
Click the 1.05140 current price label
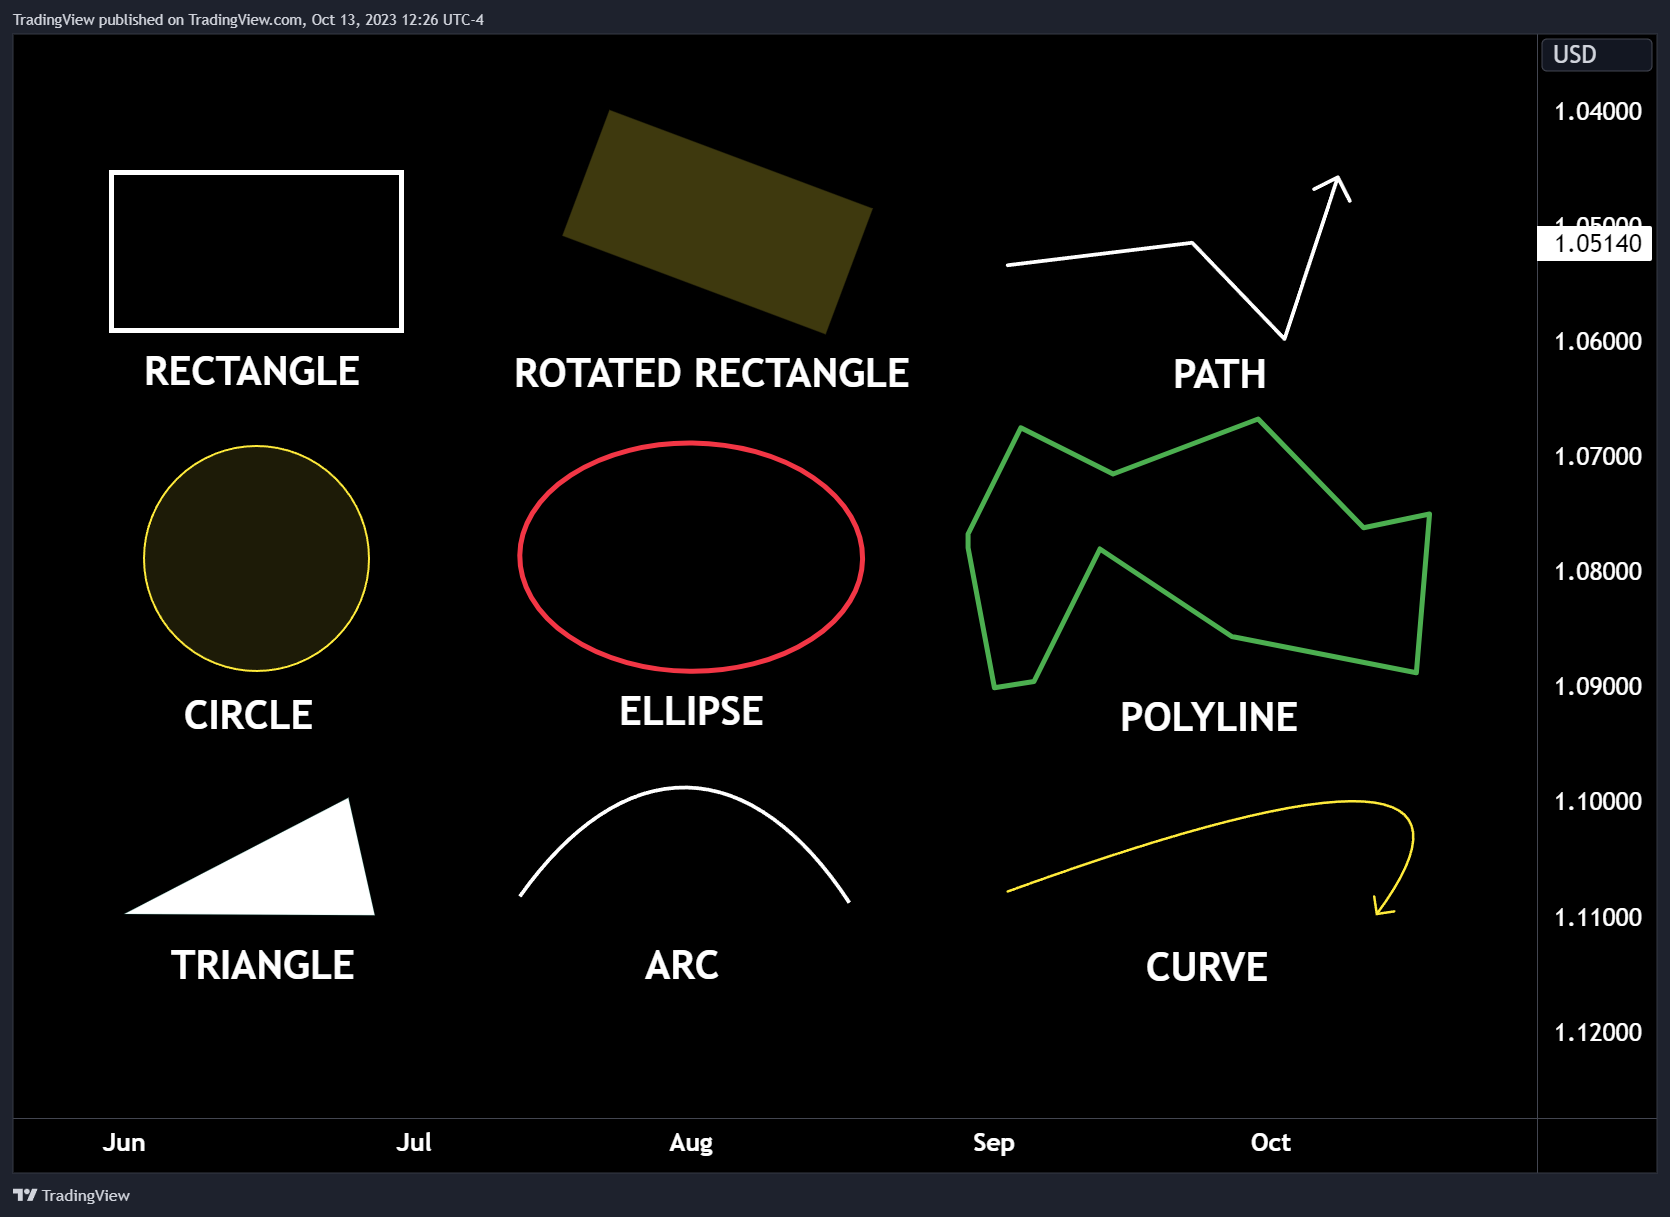(x=1596, y=243)
